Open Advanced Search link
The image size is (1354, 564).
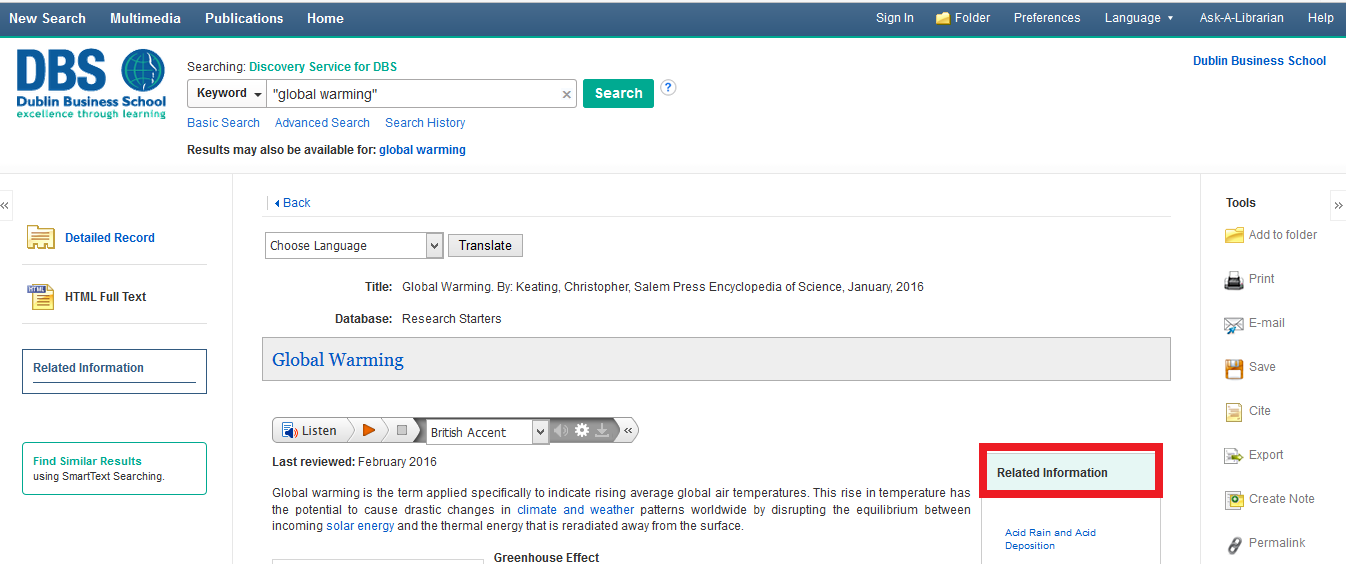point(322,123)
